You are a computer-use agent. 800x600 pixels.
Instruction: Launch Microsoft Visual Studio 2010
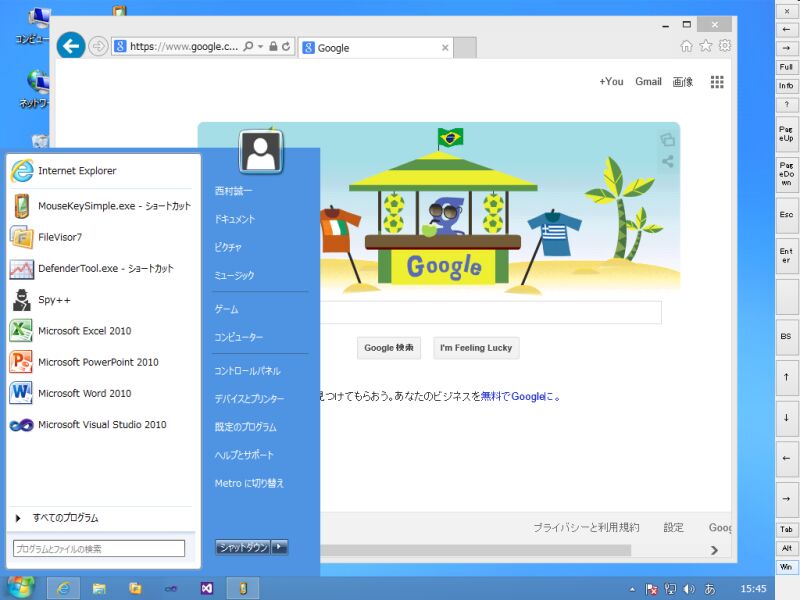point(100,424)
